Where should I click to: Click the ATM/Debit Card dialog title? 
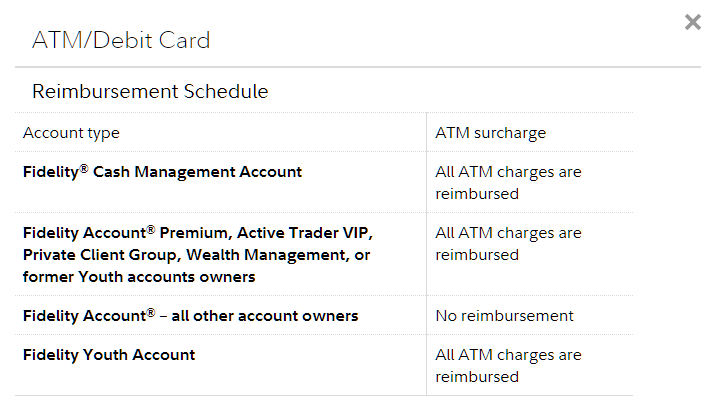pos(121,41)
